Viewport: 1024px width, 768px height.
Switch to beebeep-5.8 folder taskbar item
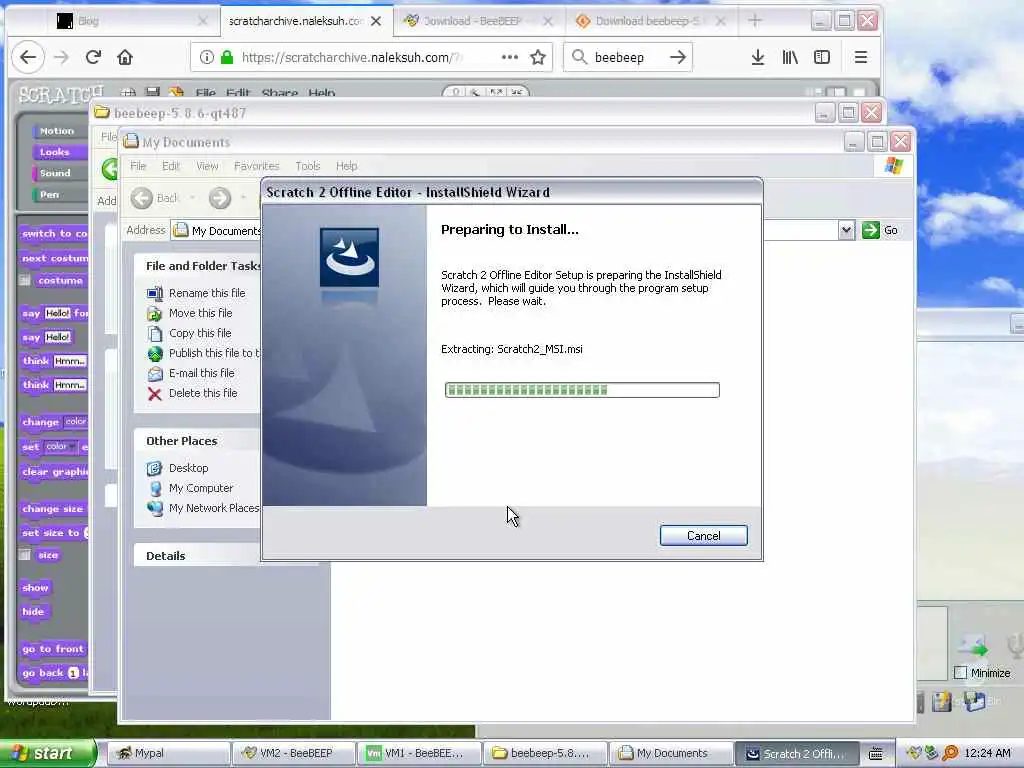coord(546,753)
